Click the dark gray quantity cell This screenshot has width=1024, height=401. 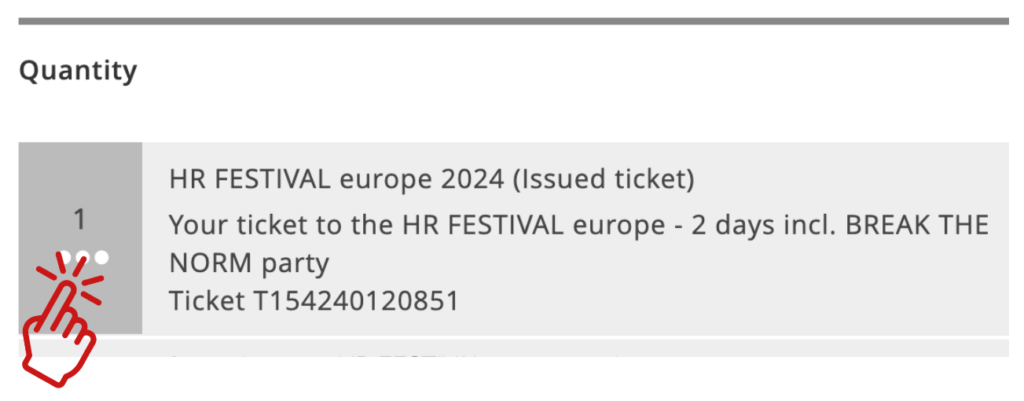pos(80,238)
